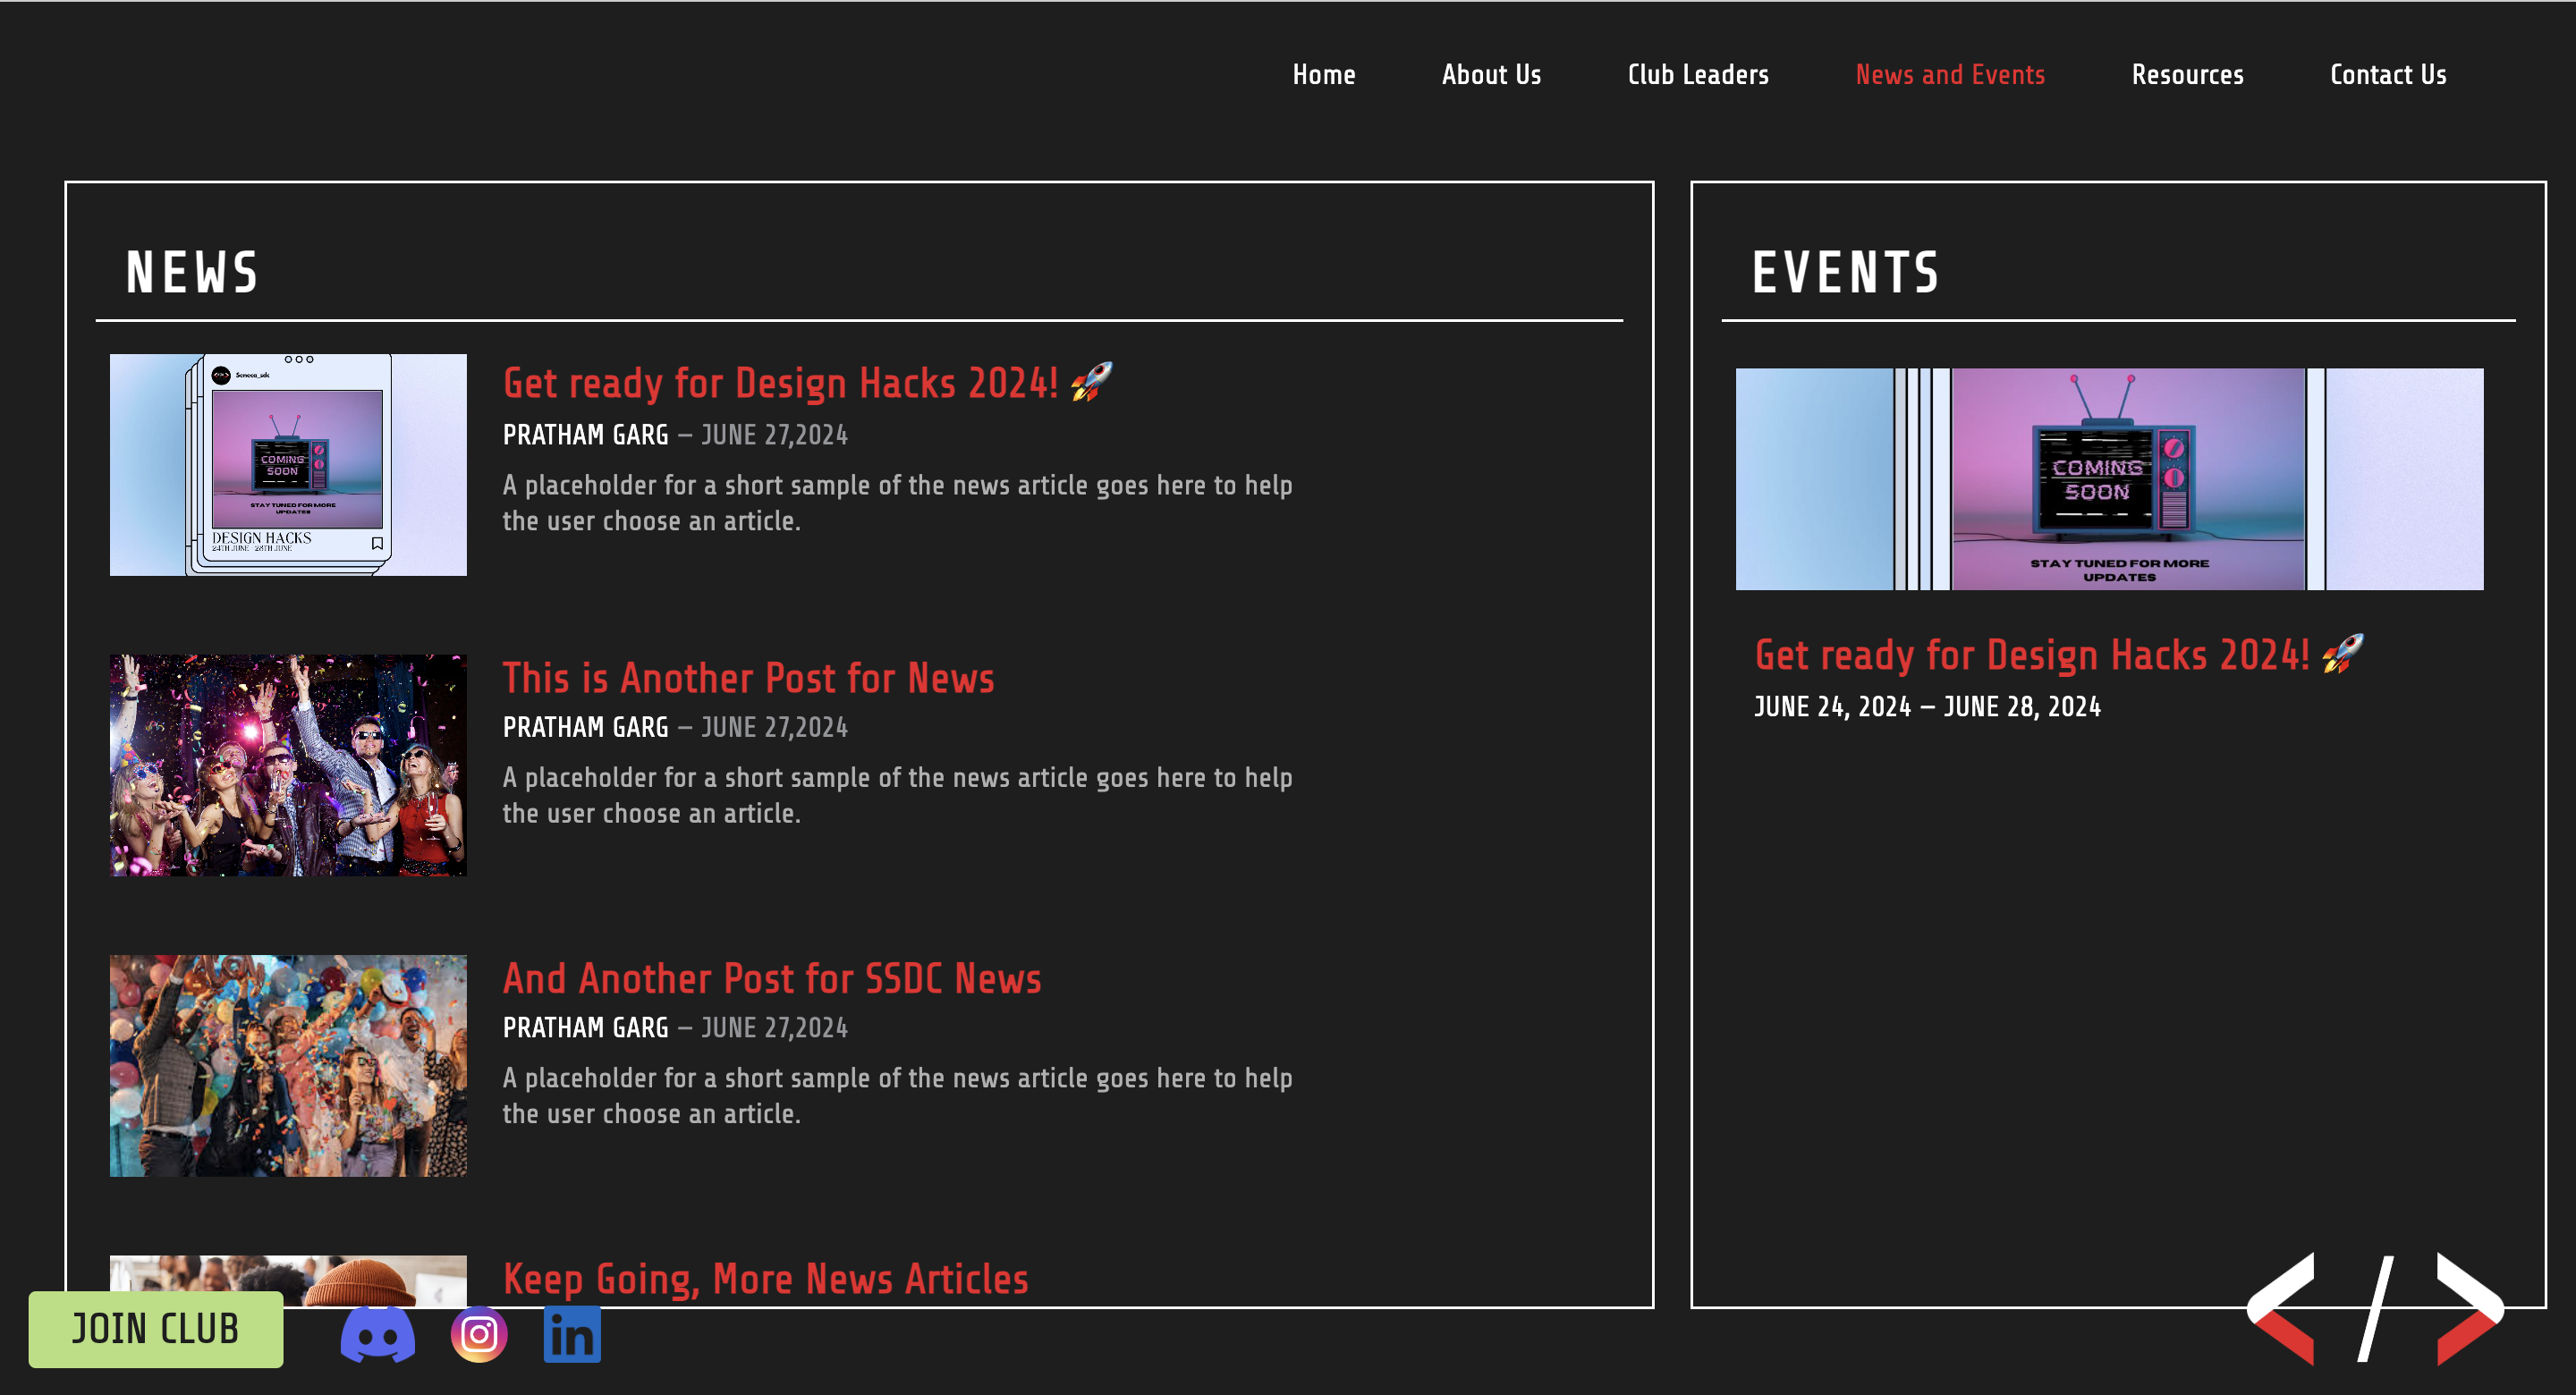Click Design Hacks news thumbnail image
2576x1395 pixels.
click(x=288, y=465)
